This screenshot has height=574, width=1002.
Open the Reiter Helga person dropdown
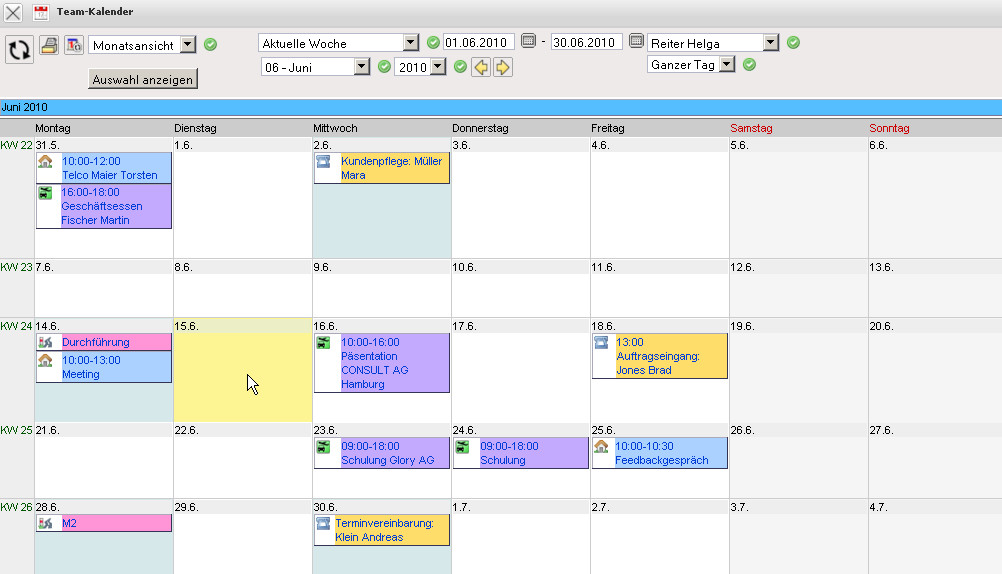coord(770,43)
